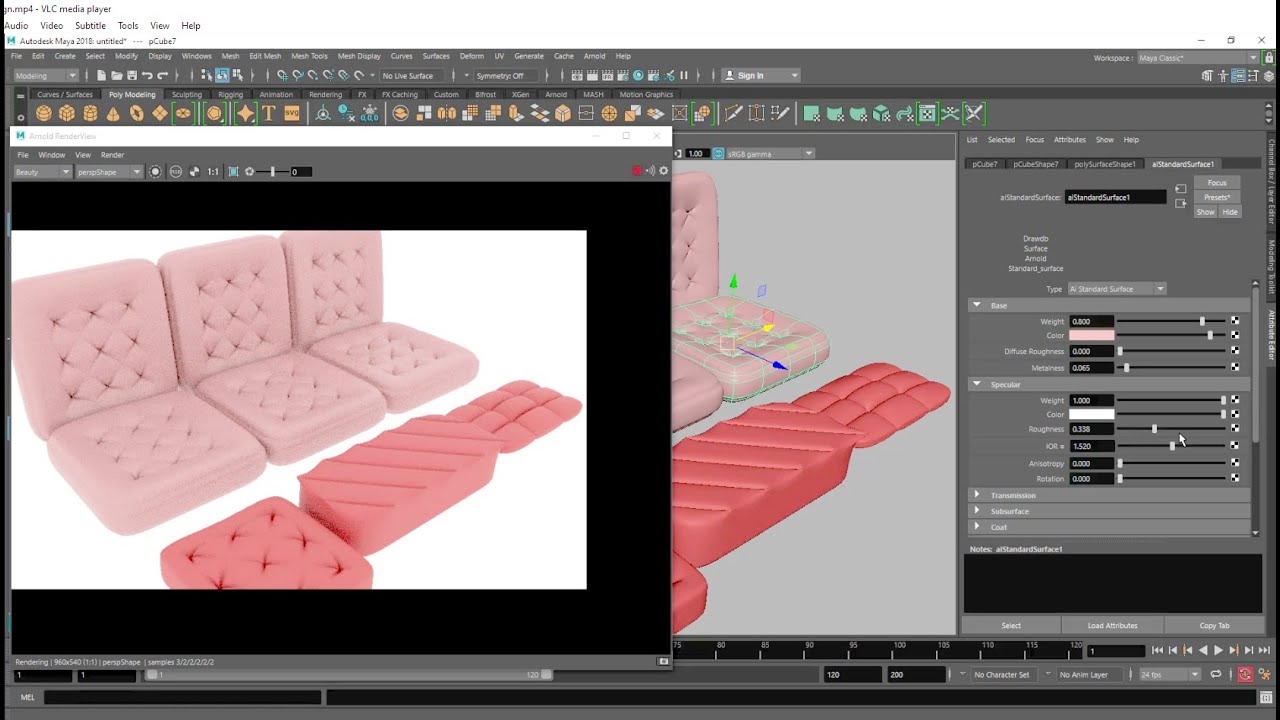The height and width of the screenshot is (720, 1280).
Task: Click the Focus button
Action: (1217, 183)
